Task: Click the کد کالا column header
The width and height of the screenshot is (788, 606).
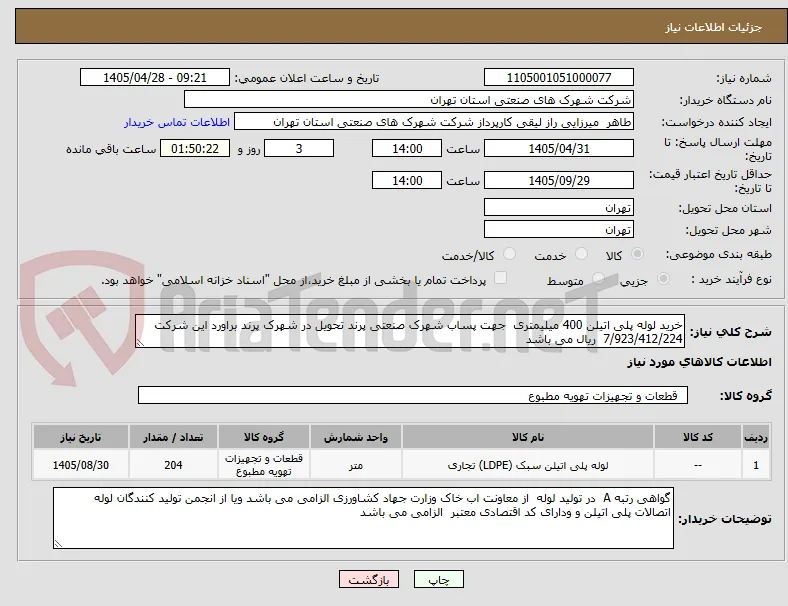Action: [698, 437]
